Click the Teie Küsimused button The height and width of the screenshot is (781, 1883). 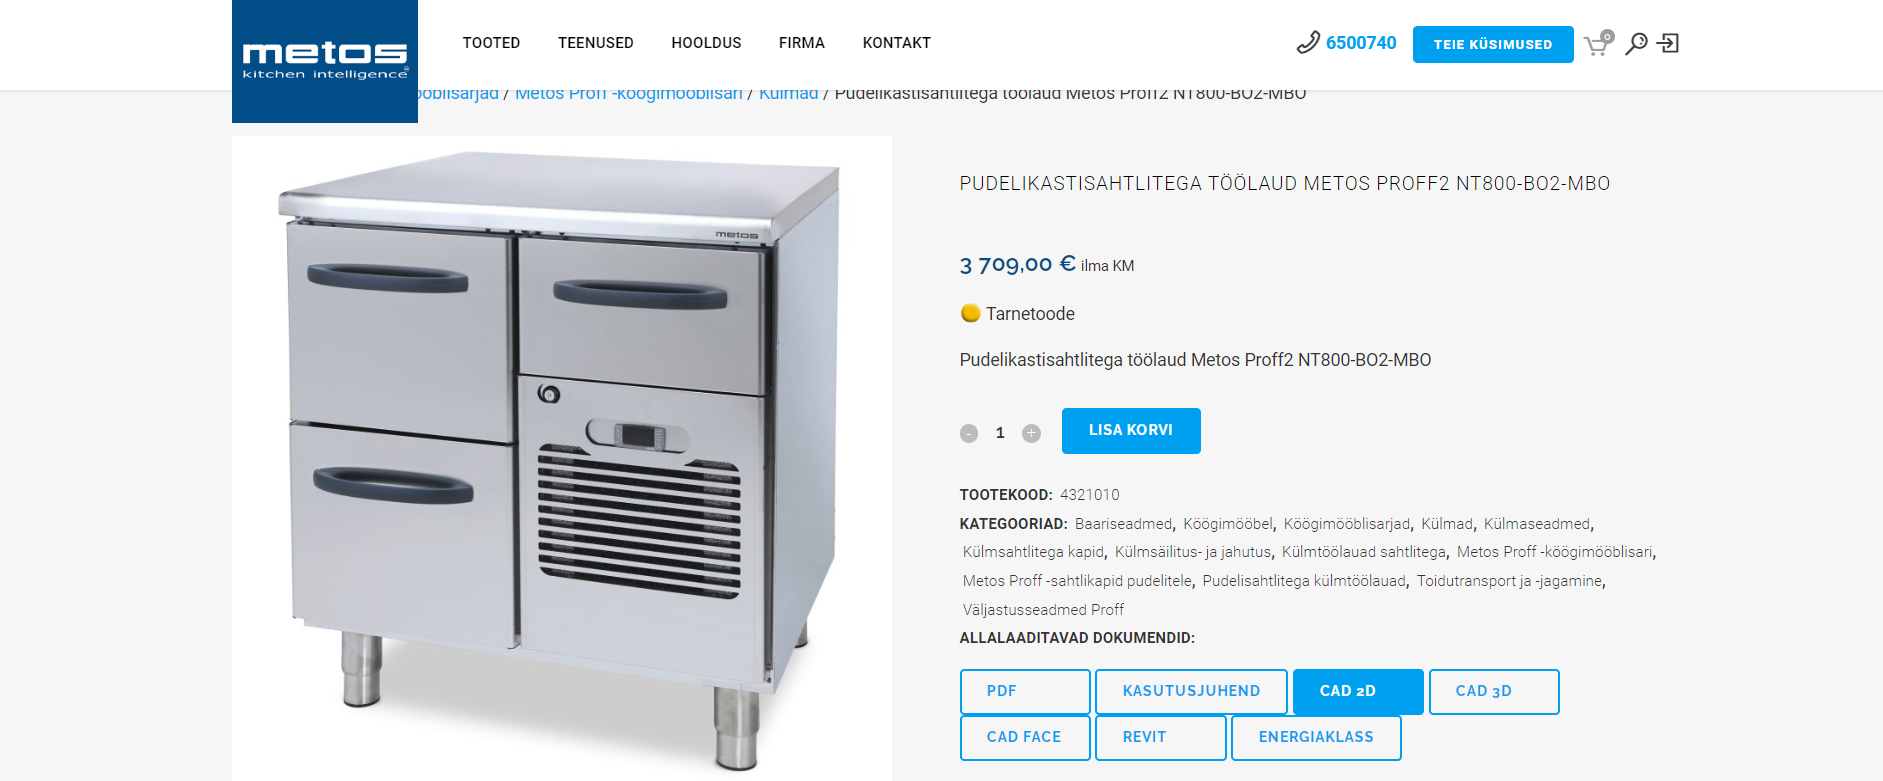click(x=1493, y=44)
